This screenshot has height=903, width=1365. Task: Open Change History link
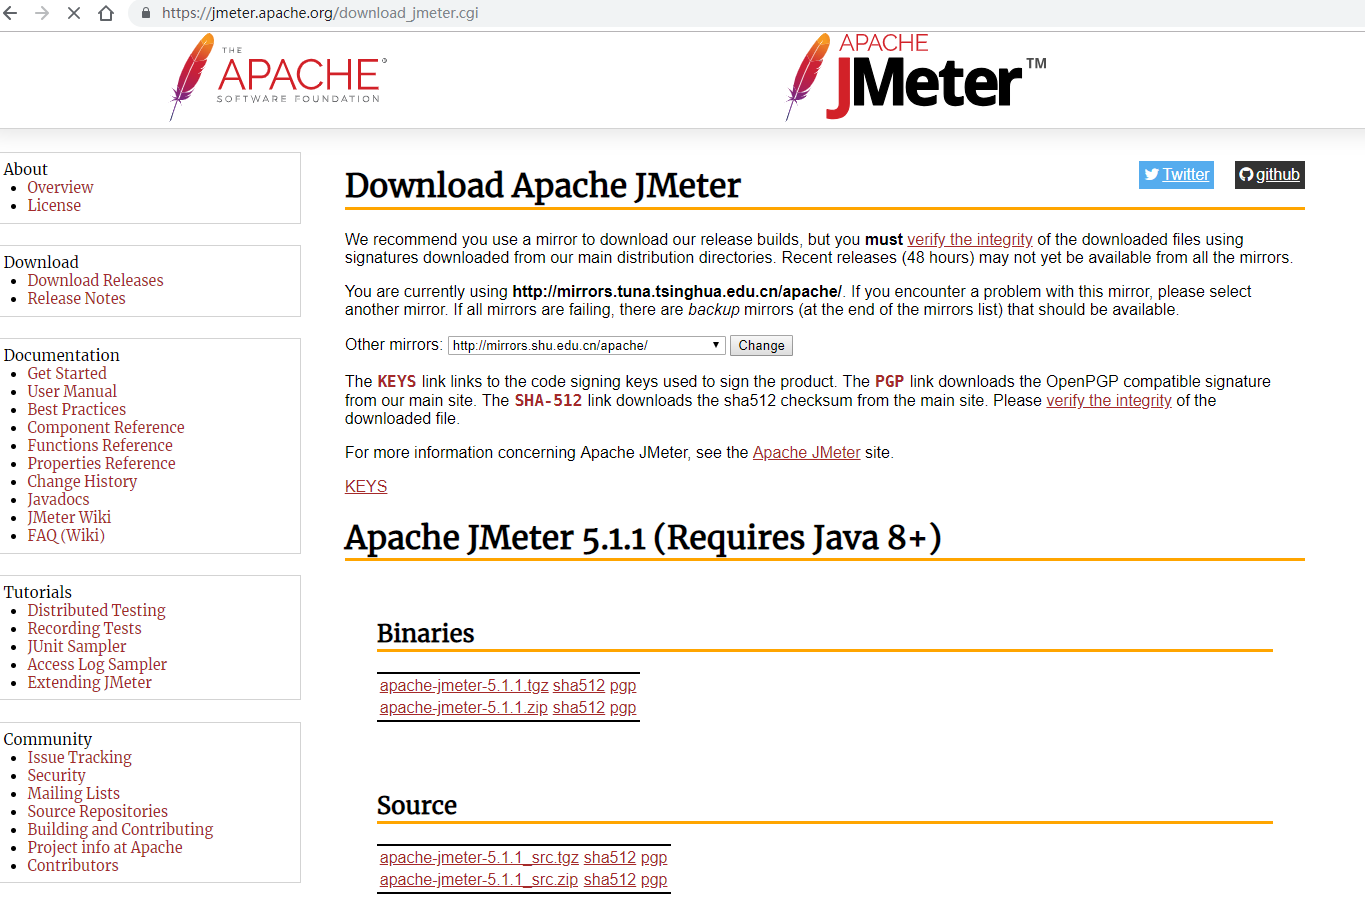coord(82,481)
